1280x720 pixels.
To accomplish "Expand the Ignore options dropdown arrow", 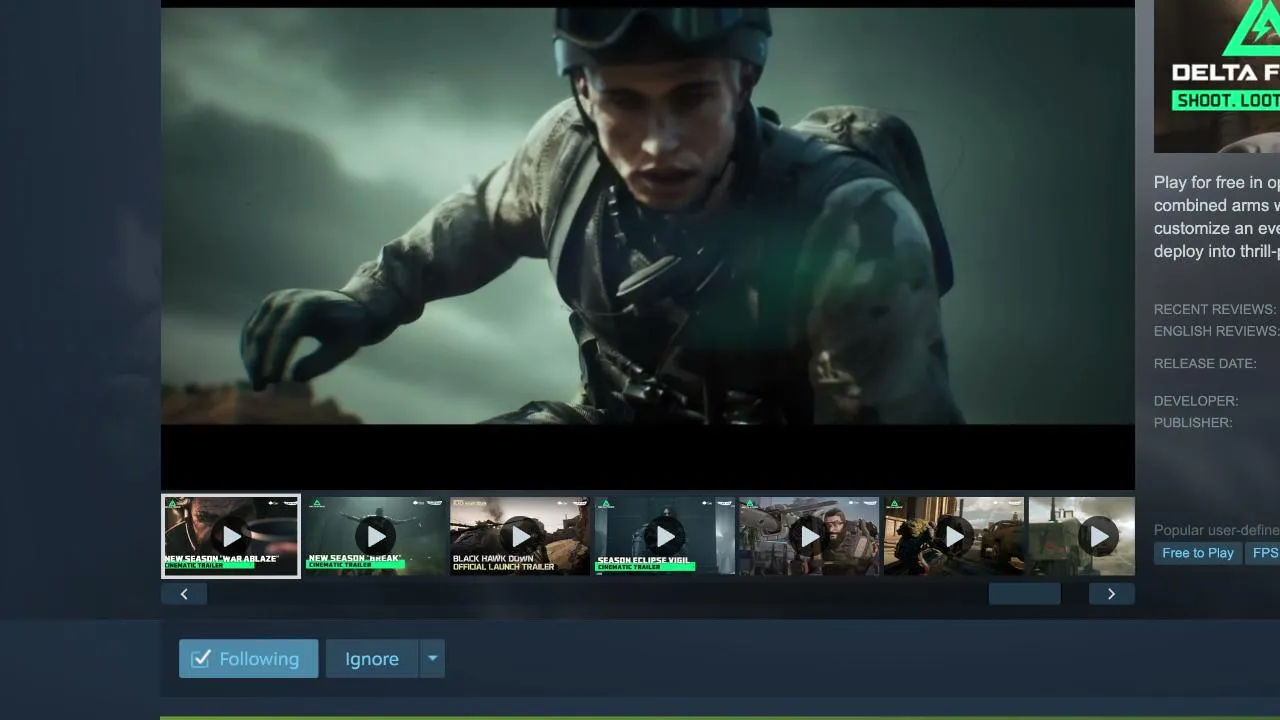I will point(432,659).
